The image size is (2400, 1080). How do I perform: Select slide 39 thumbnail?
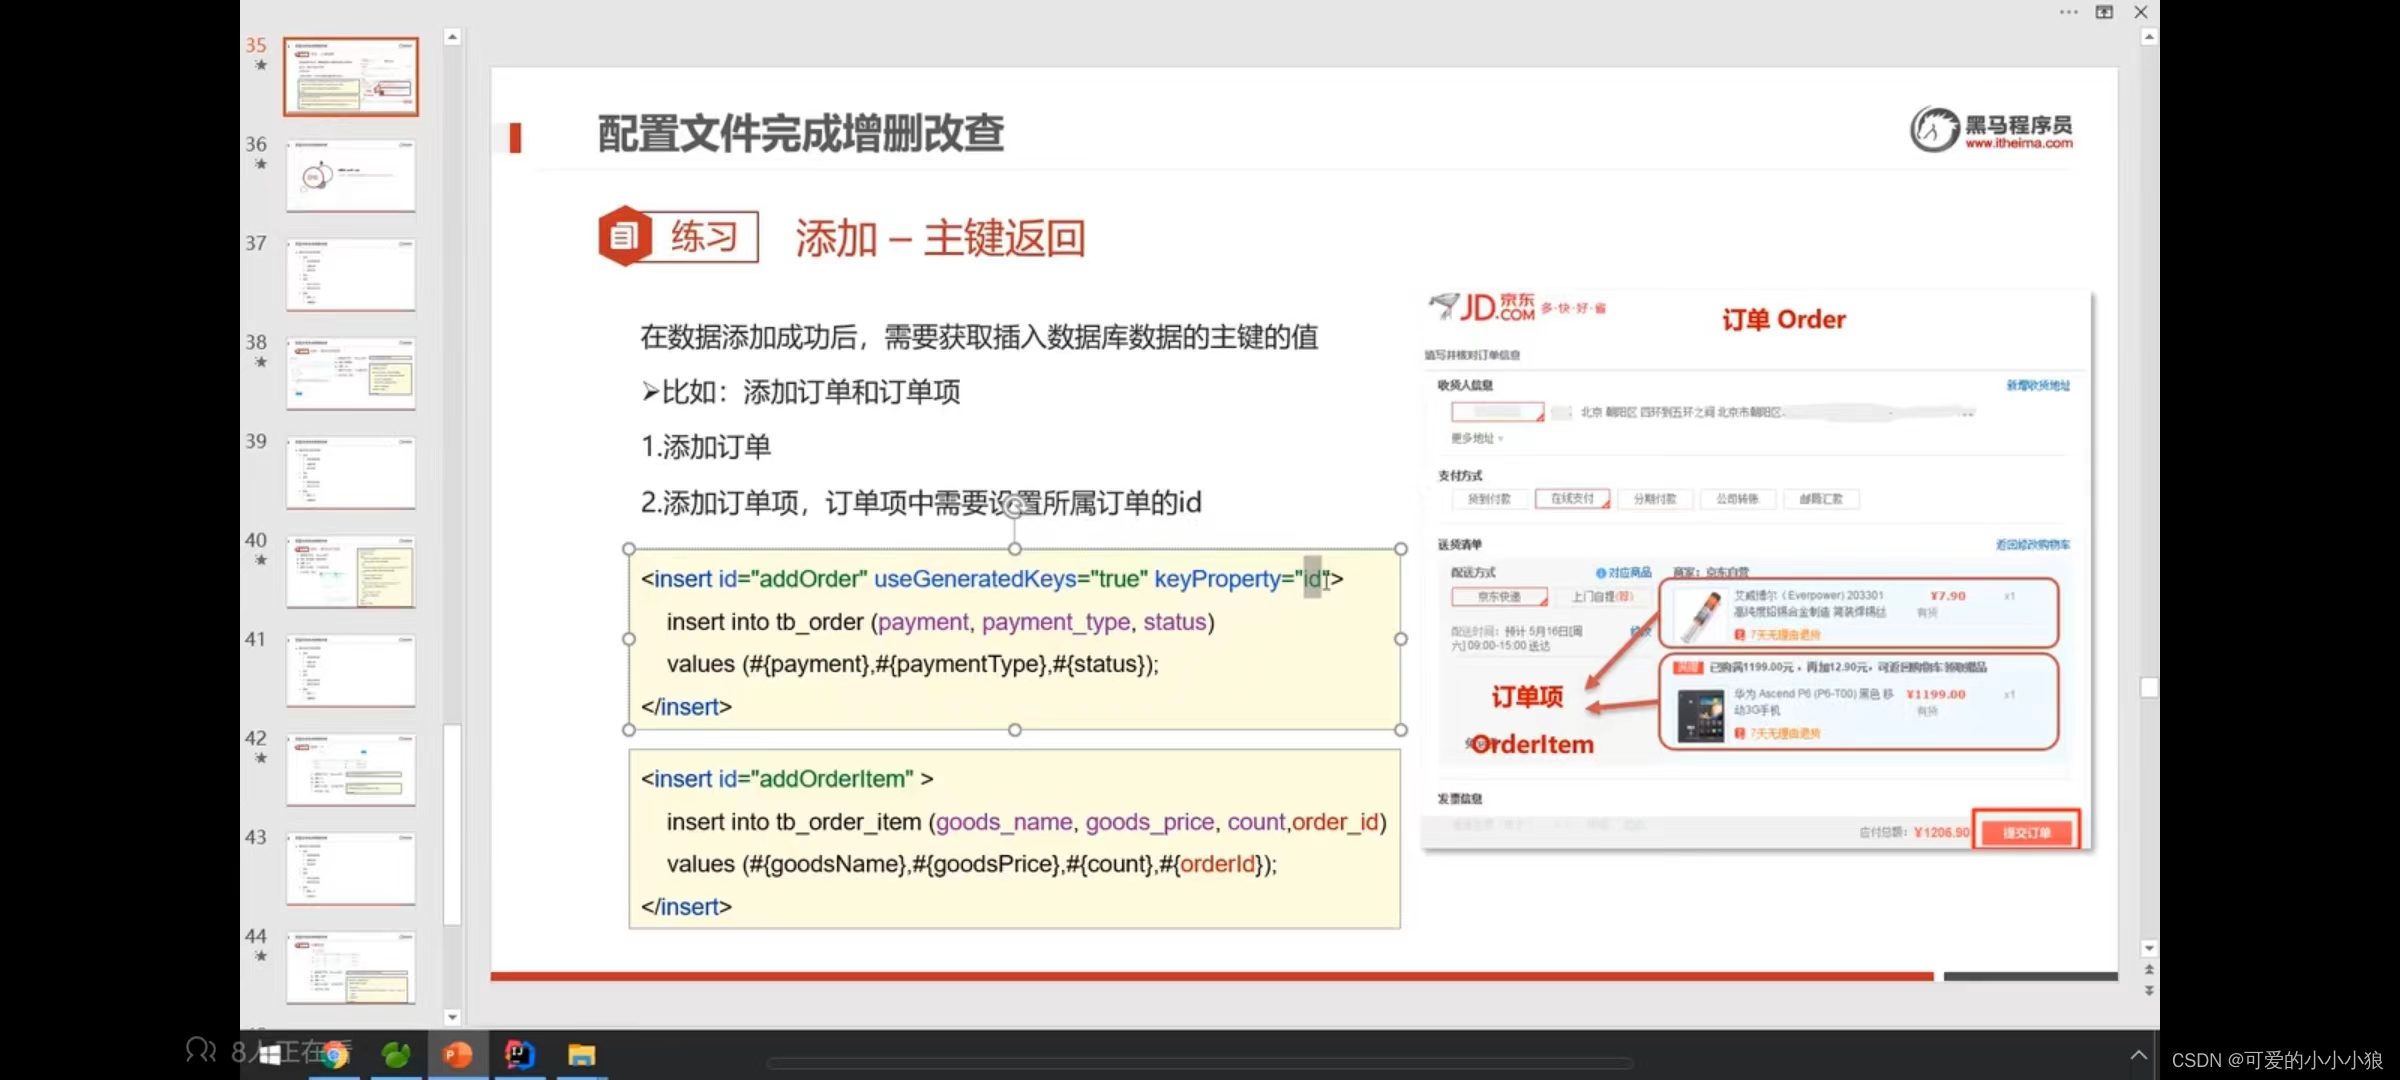pos(351,472)
